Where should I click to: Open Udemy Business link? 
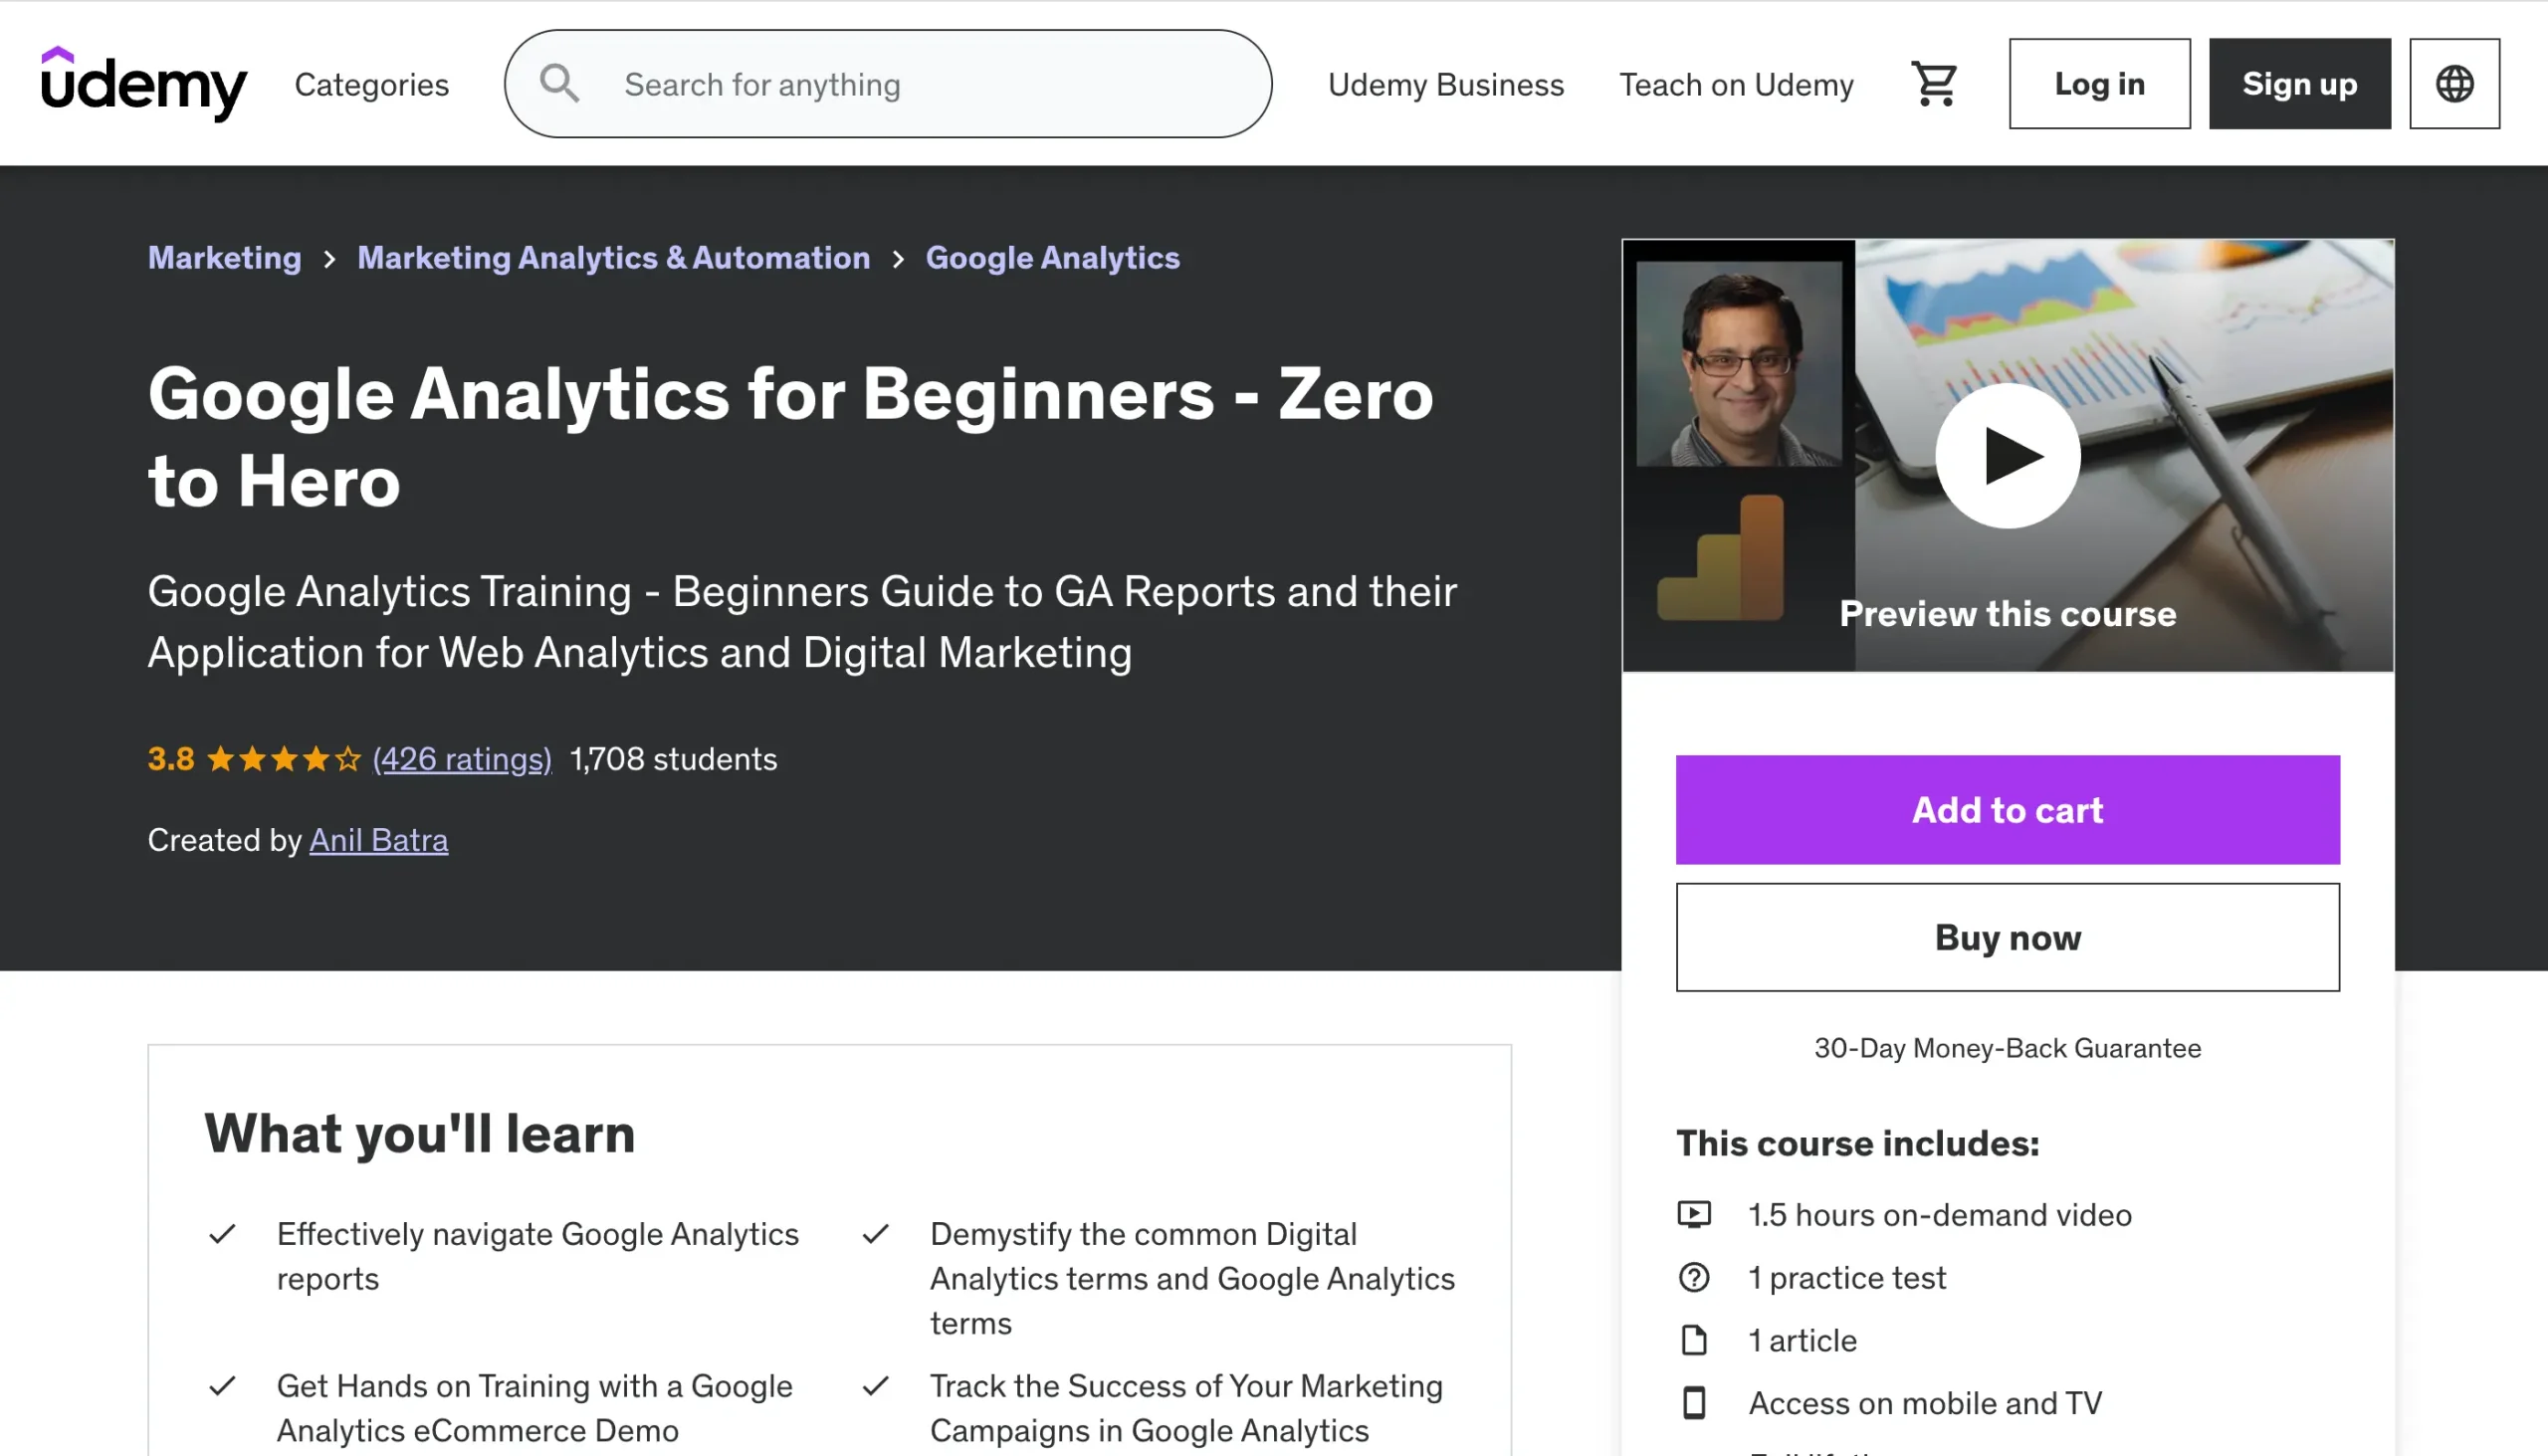(1445, 85)
